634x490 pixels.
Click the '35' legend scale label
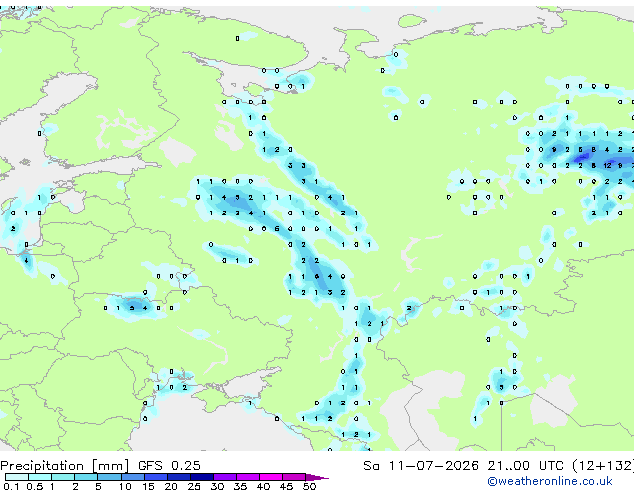[240, 486]
